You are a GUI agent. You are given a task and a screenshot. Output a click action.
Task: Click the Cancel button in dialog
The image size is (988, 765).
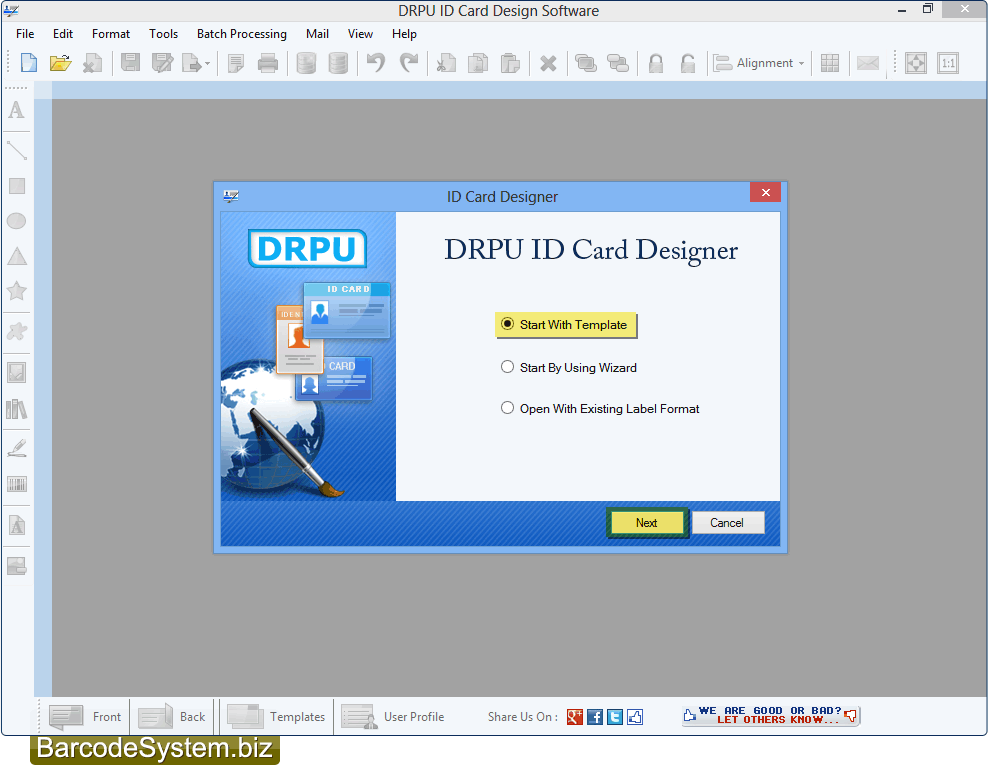727,522
